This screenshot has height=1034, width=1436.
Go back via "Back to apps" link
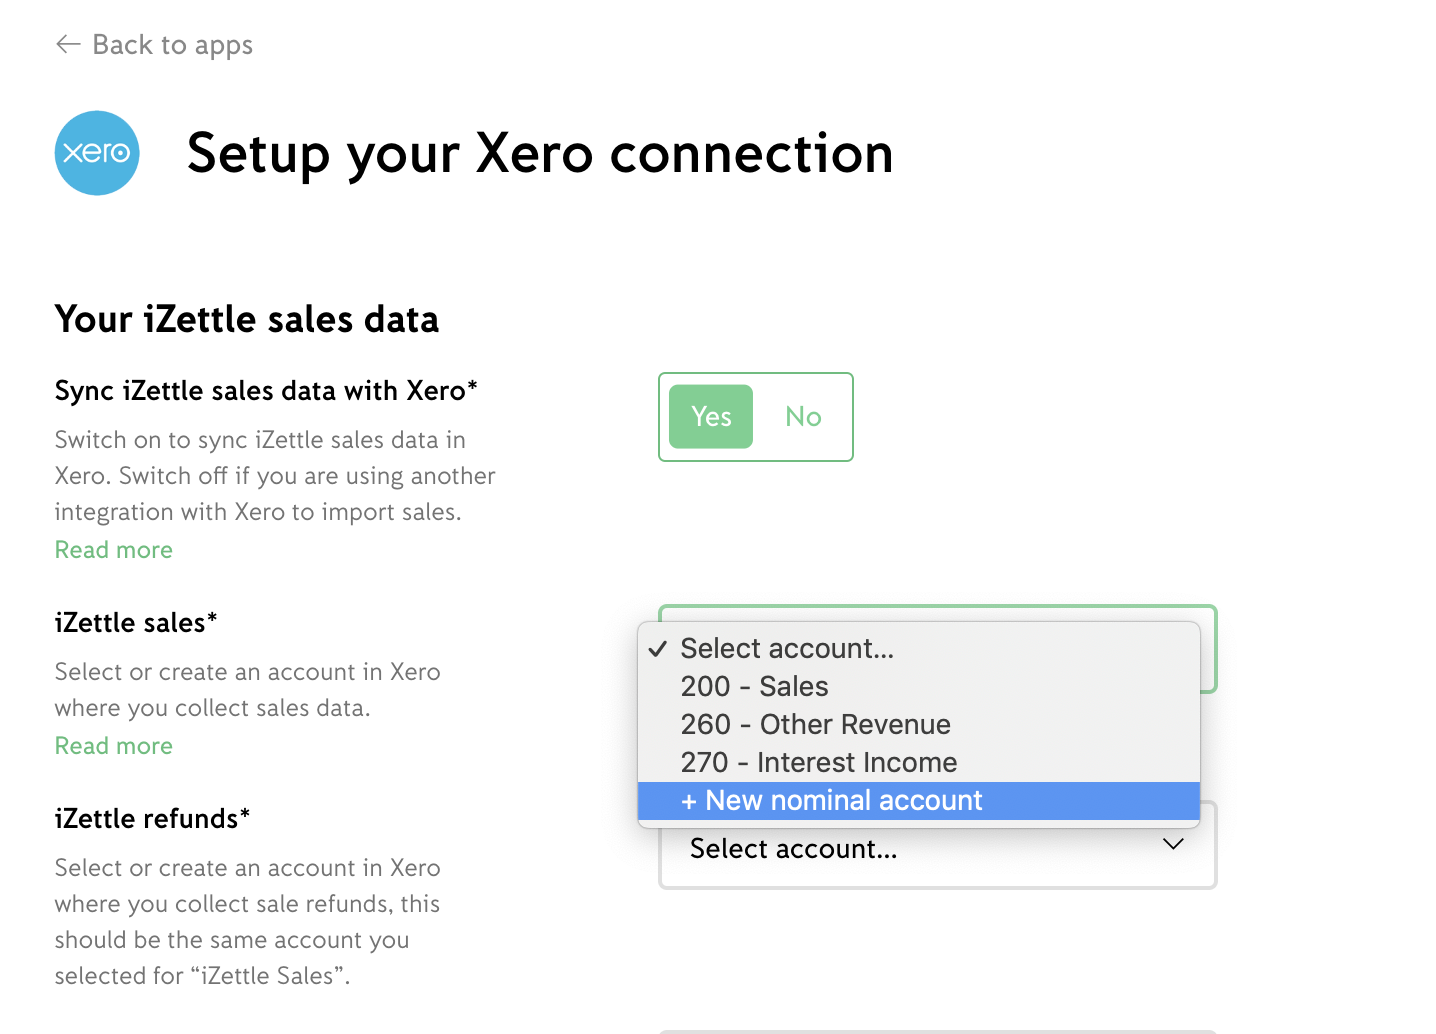172,45
